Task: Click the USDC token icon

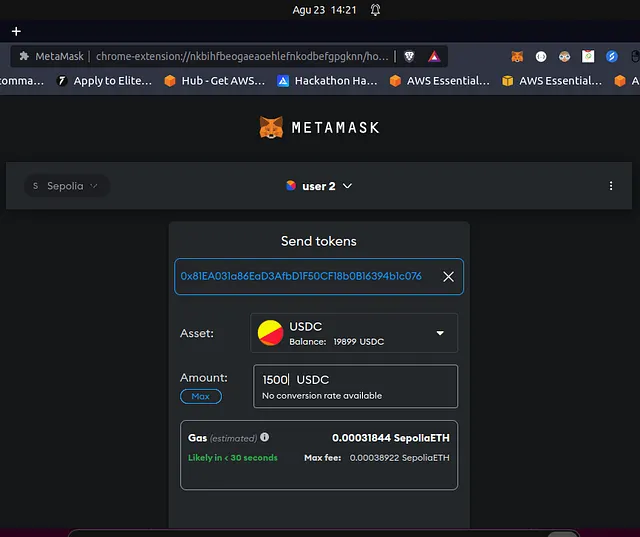Action: 270,333
